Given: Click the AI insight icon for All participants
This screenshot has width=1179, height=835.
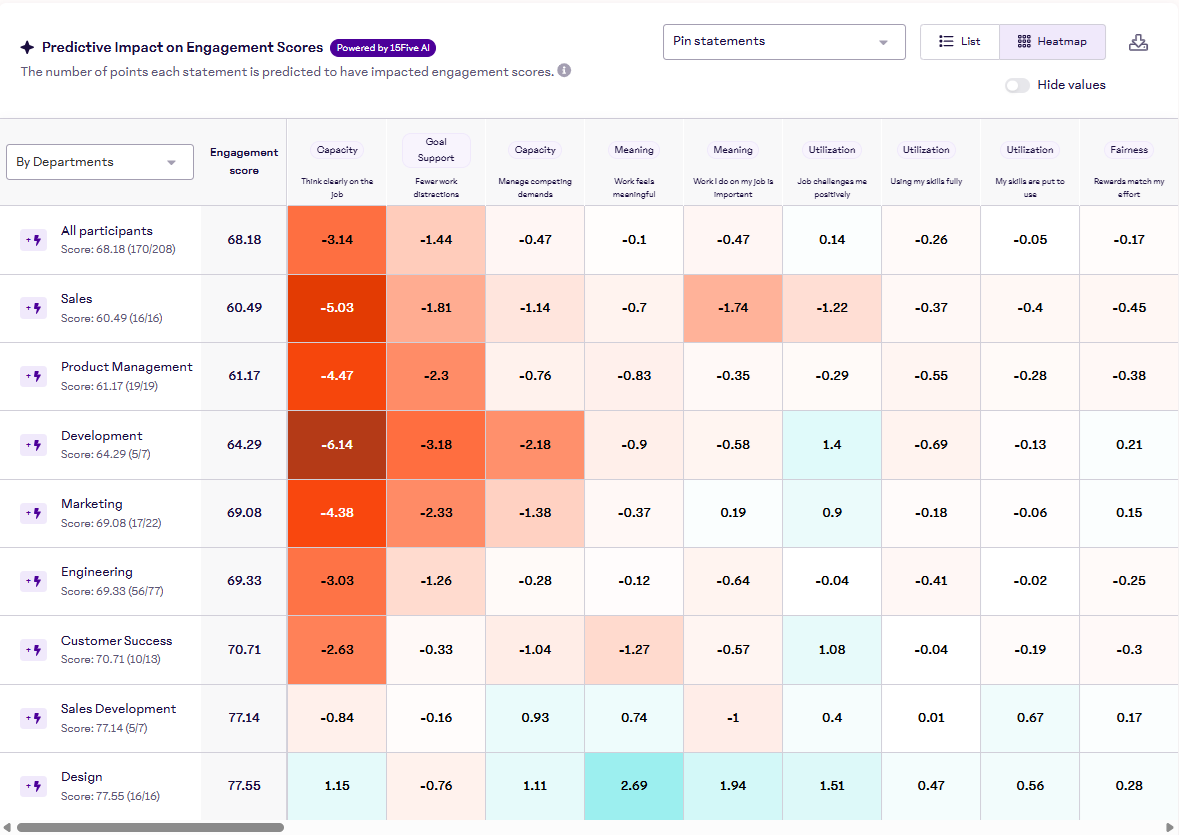Looking at the screenshot, I should (x=33, y=240).
